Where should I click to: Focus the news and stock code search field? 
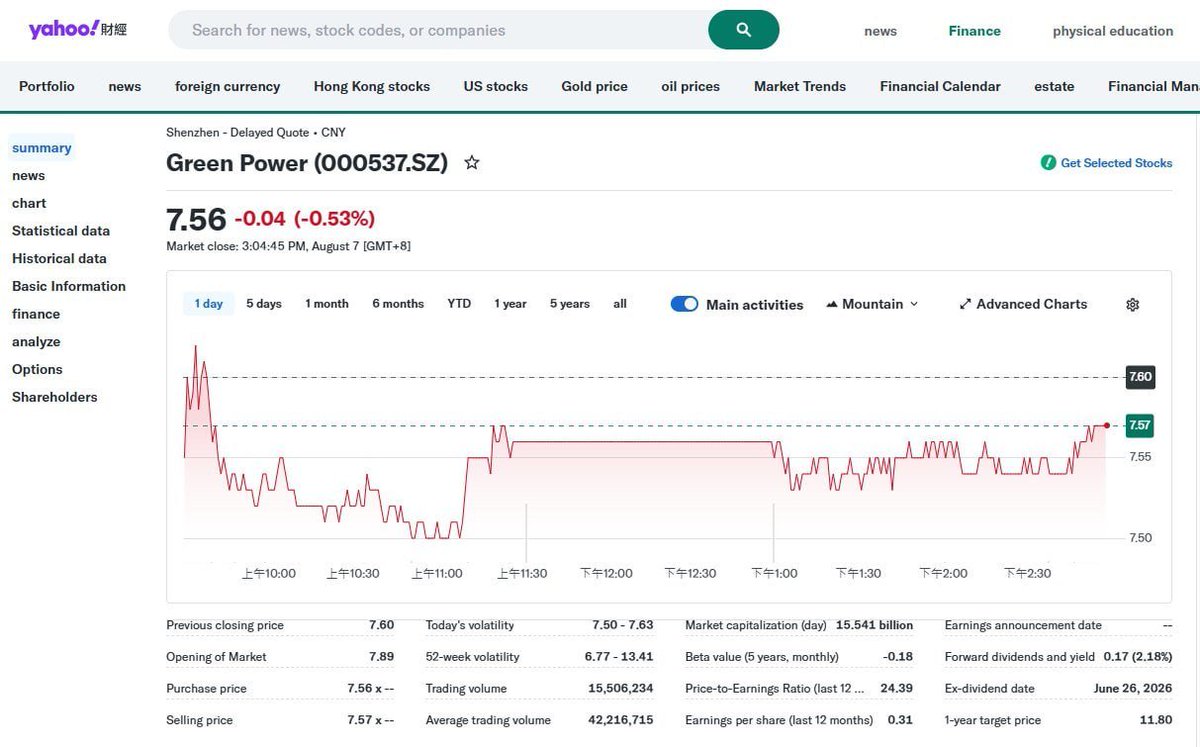coord(440,30)
